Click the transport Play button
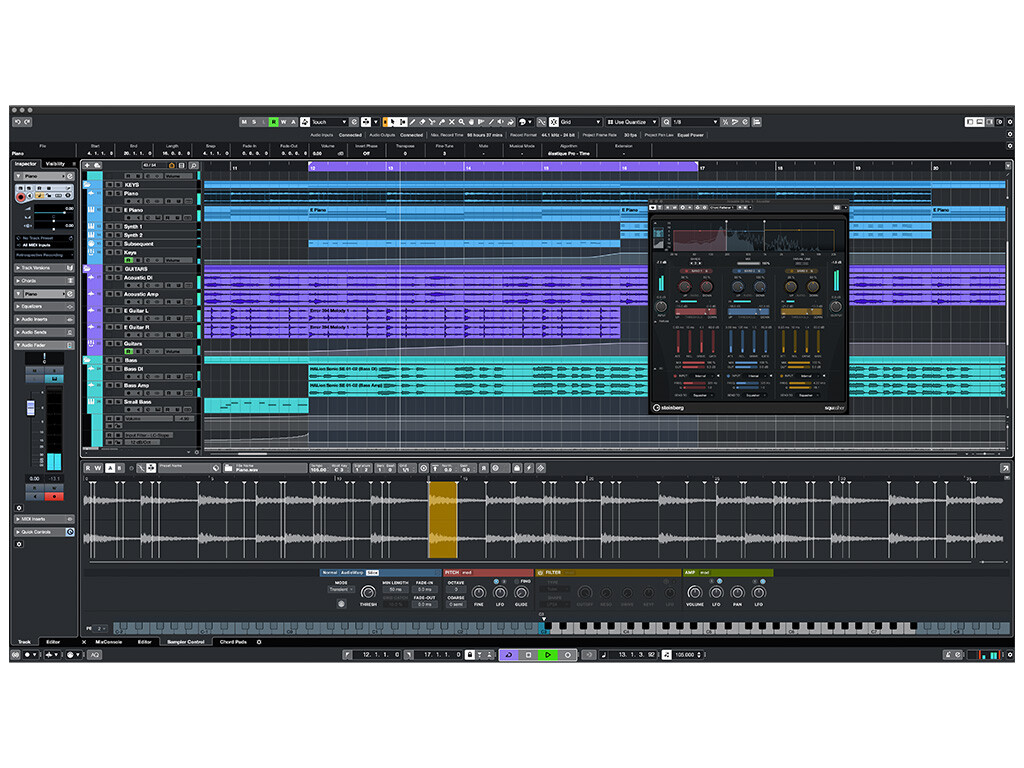Image resolution: width=1024 pixels, height=768 pixels. (548, 654)
